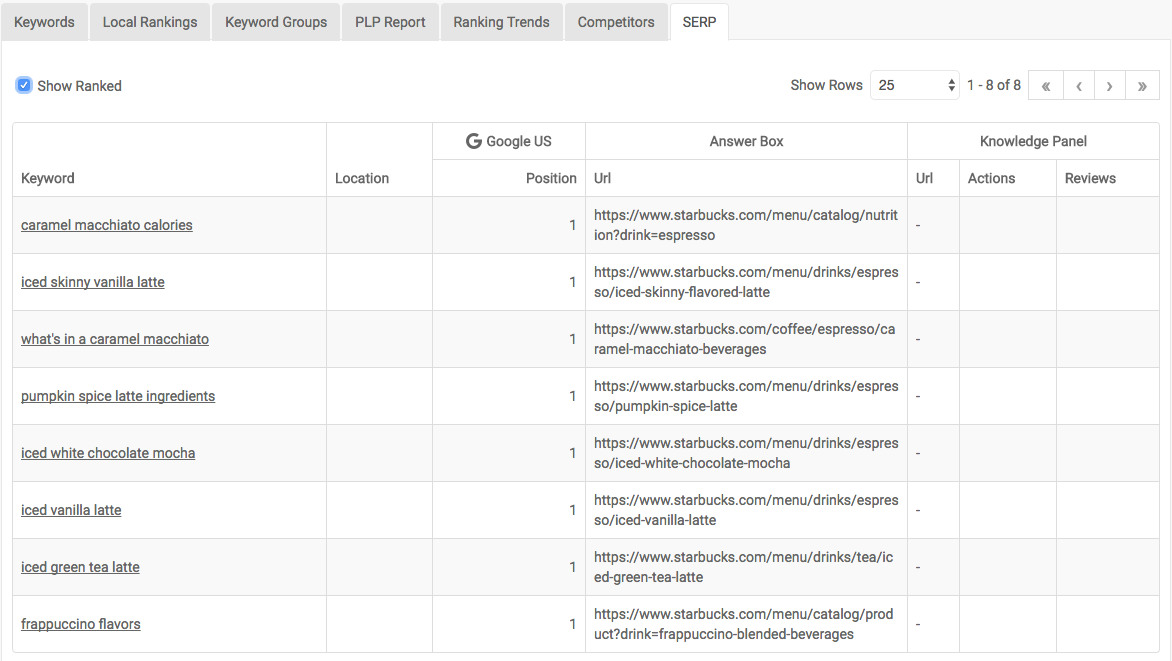
Task: Open 'frappuccino flavors' keyword link
Action: (81, 624)
